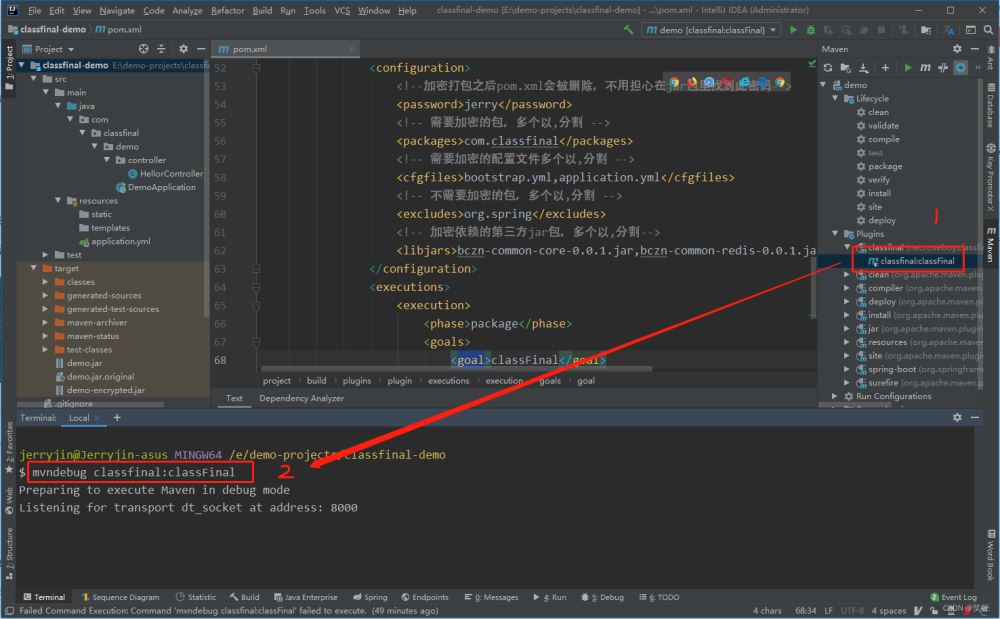Click the LF line separator in status bar
This screenshot has width=1000, height=619.
(x=828, y=611)
